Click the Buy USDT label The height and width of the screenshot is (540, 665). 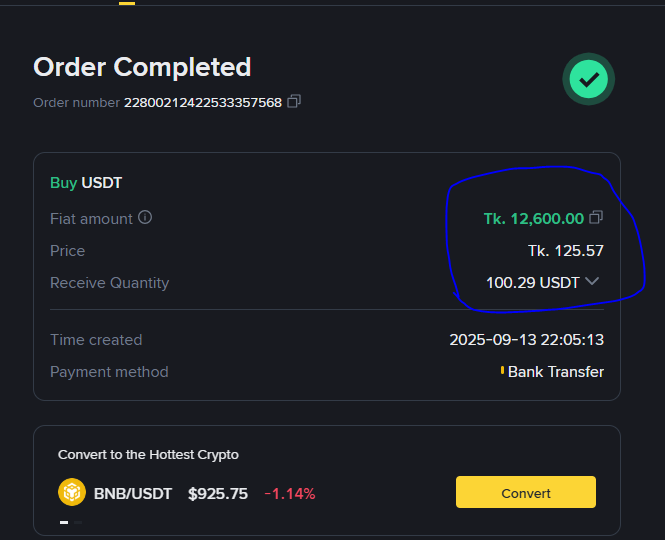pos(86,183)
